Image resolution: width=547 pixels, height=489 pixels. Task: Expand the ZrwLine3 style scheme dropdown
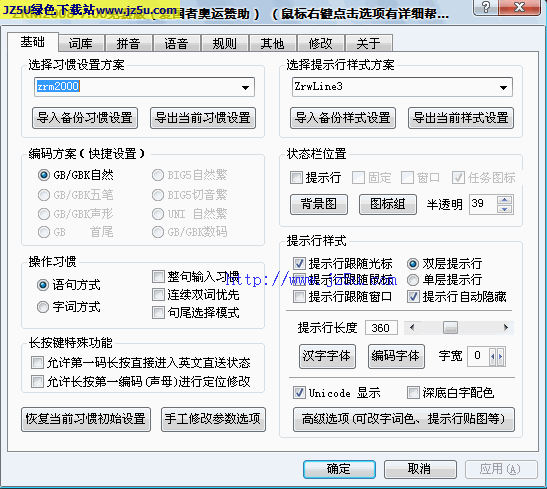point(503,87)
